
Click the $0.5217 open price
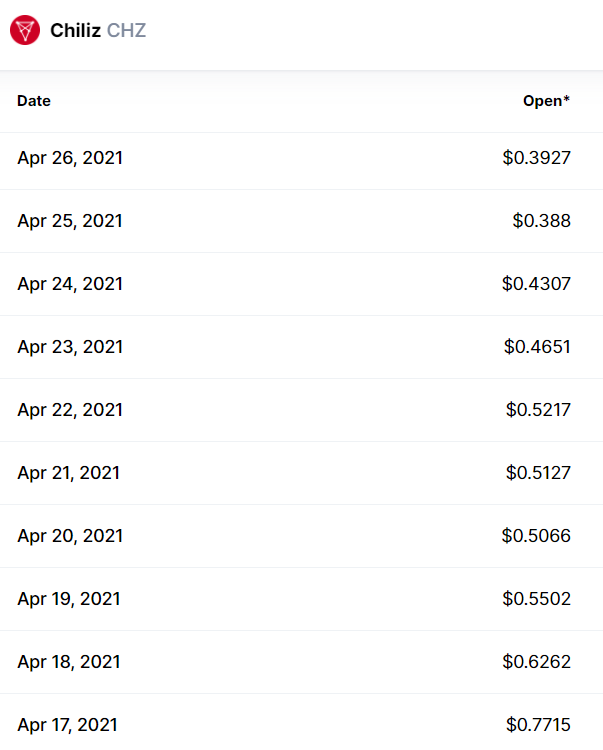pyautogui.click(x=538, y=410)
